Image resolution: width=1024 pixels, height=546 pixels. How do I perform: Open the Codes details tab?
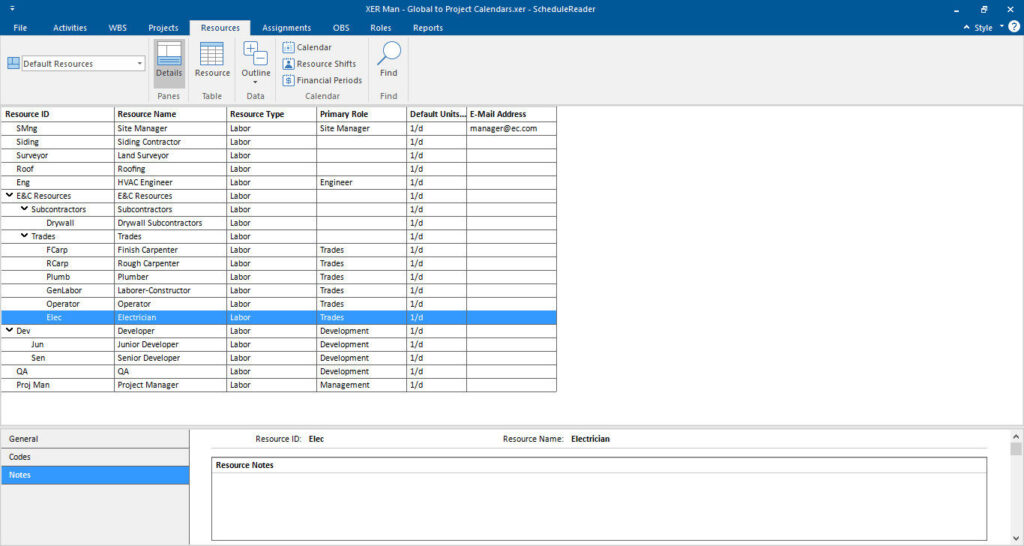pyautogui.click(x=95, y=457)
